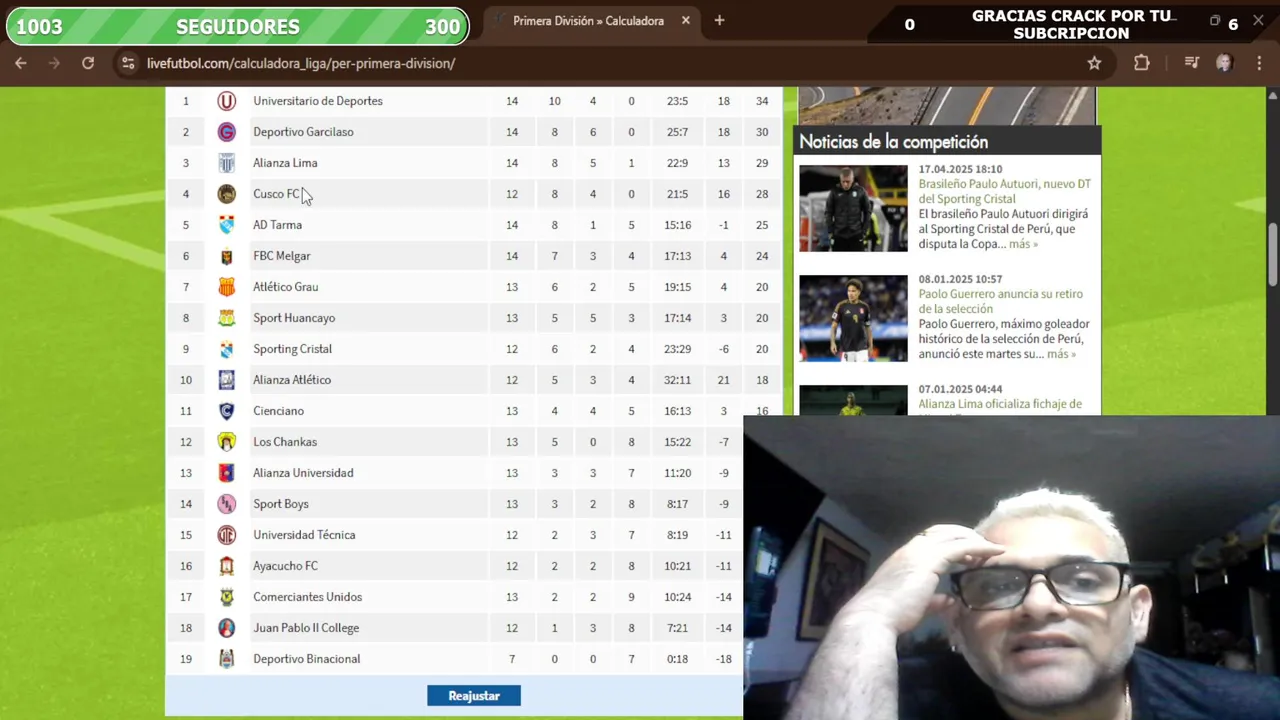This screenshot has height=720, width=1280.
Task: Open AD Tarma team link
Action: click(277, 225)
